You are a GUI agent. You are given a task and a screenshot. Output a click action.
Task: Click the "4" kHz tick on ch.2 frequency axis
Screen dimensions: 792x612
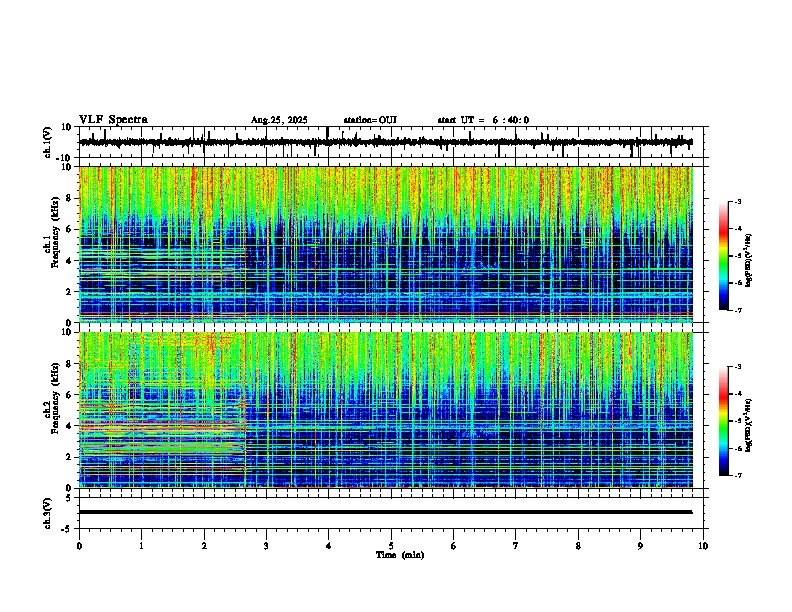pos(70,426)
